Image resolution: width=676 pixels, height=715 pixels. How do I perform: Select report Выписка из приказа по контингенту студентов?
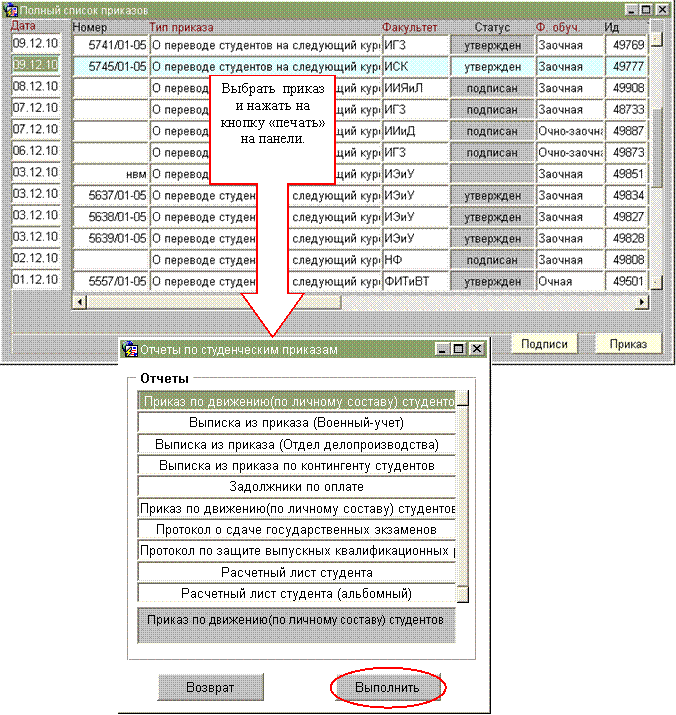click(296, 466)
